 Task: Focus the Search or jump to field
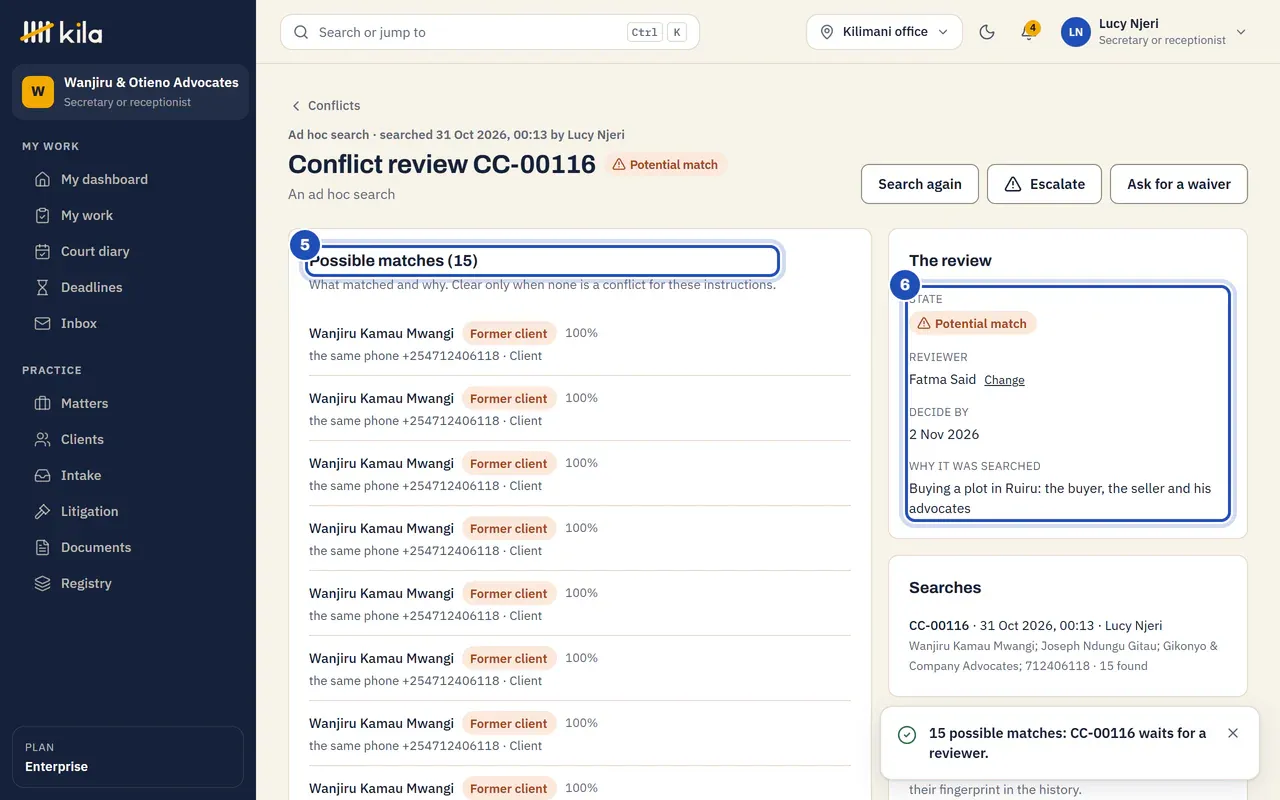pos(490,32)
